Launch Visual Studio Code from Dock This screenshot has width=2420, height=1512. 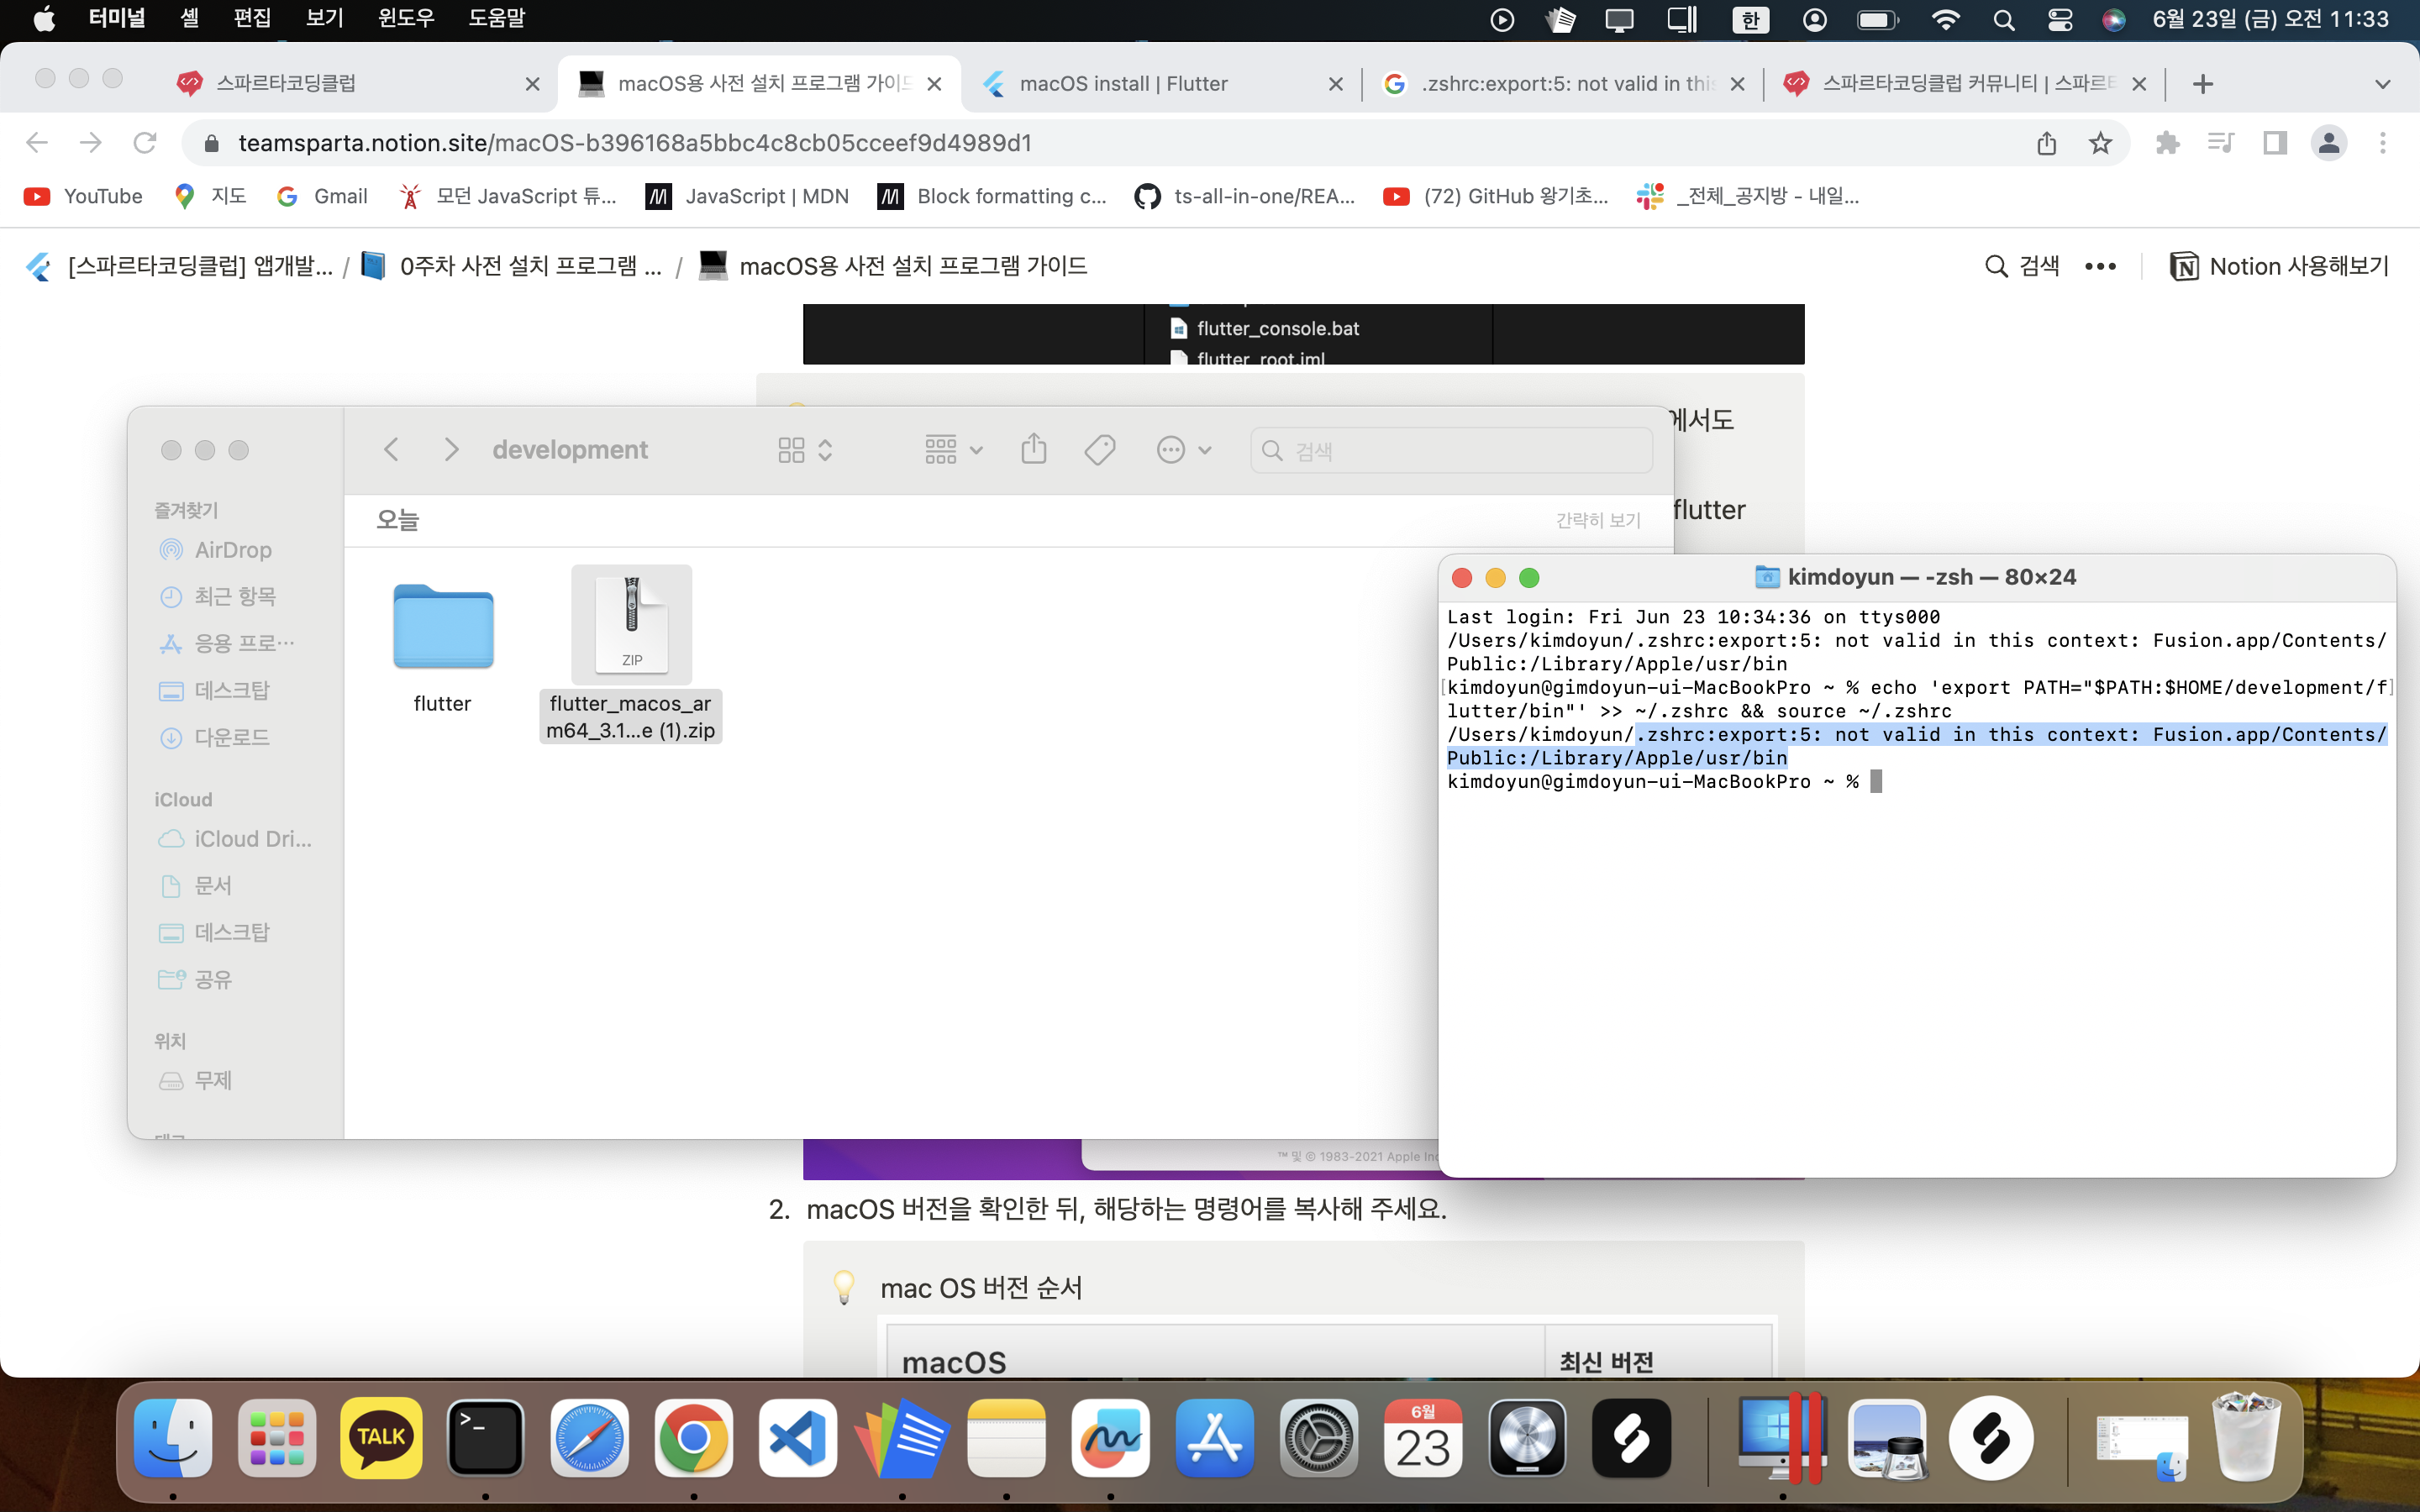click(797, 1438)
